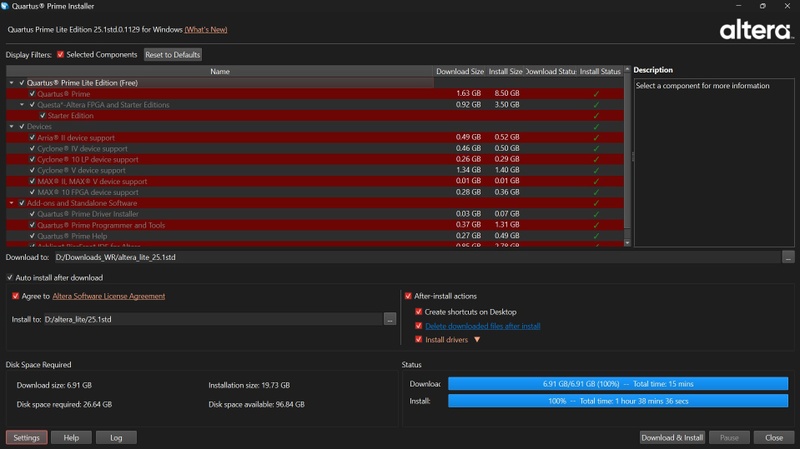
Task: Click the Quartus Prime Installer title bar icon
Action: (x=5, y=6)
